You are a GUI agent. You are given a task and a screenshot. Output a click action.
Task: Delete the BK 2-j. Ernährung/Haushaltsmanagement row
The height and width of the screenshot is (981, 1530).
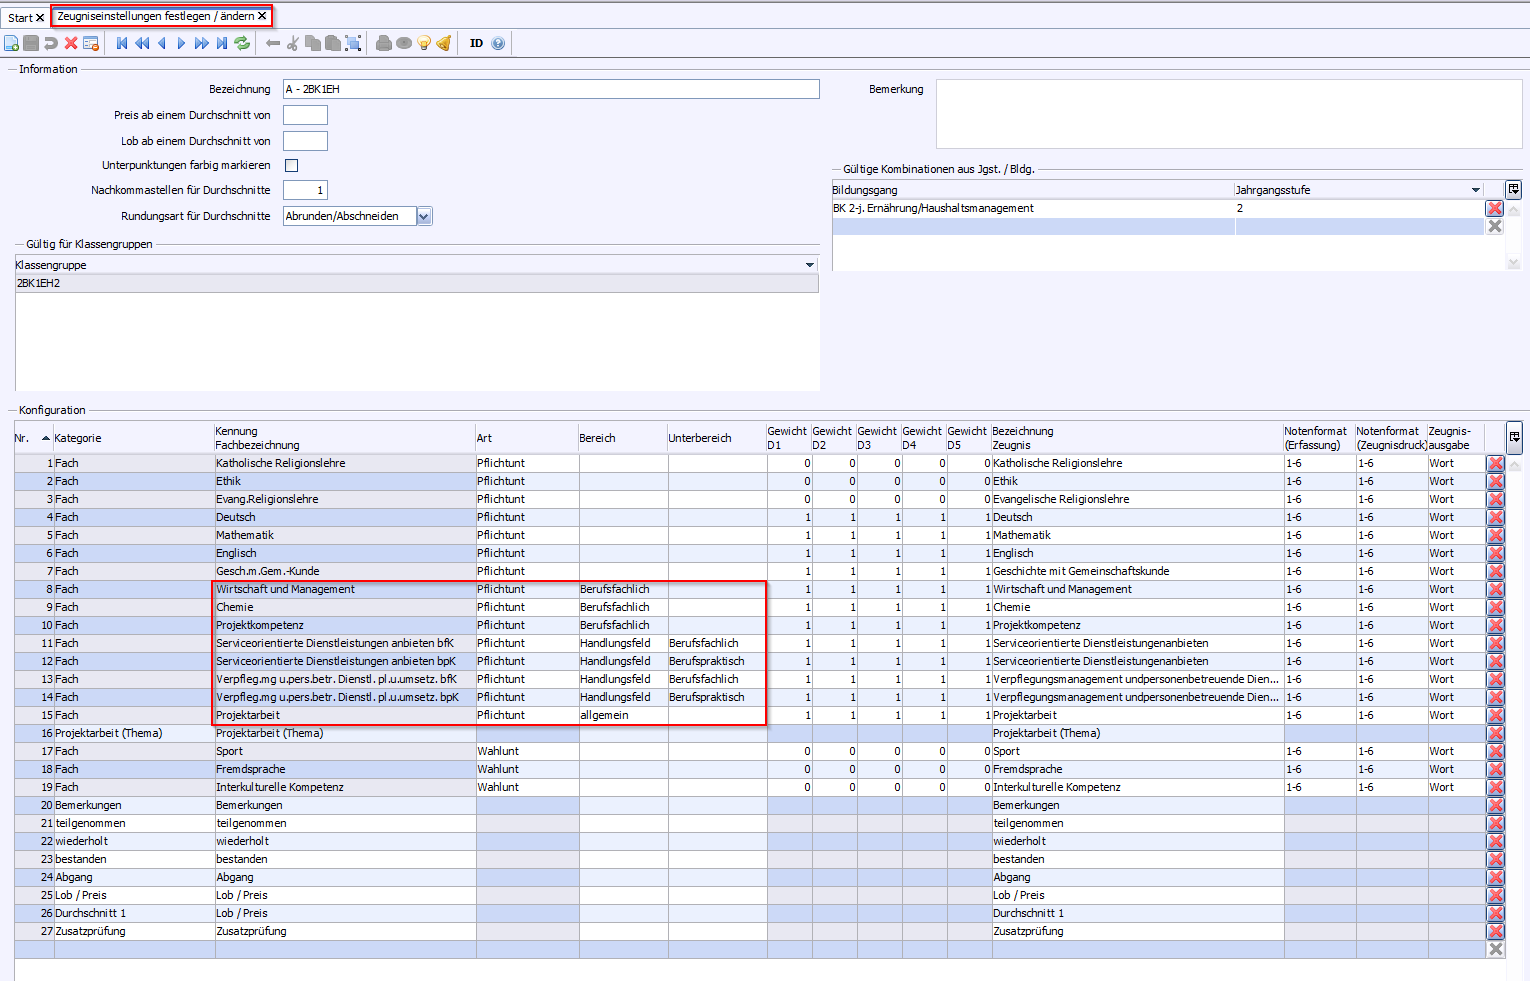pos(1494,208)
